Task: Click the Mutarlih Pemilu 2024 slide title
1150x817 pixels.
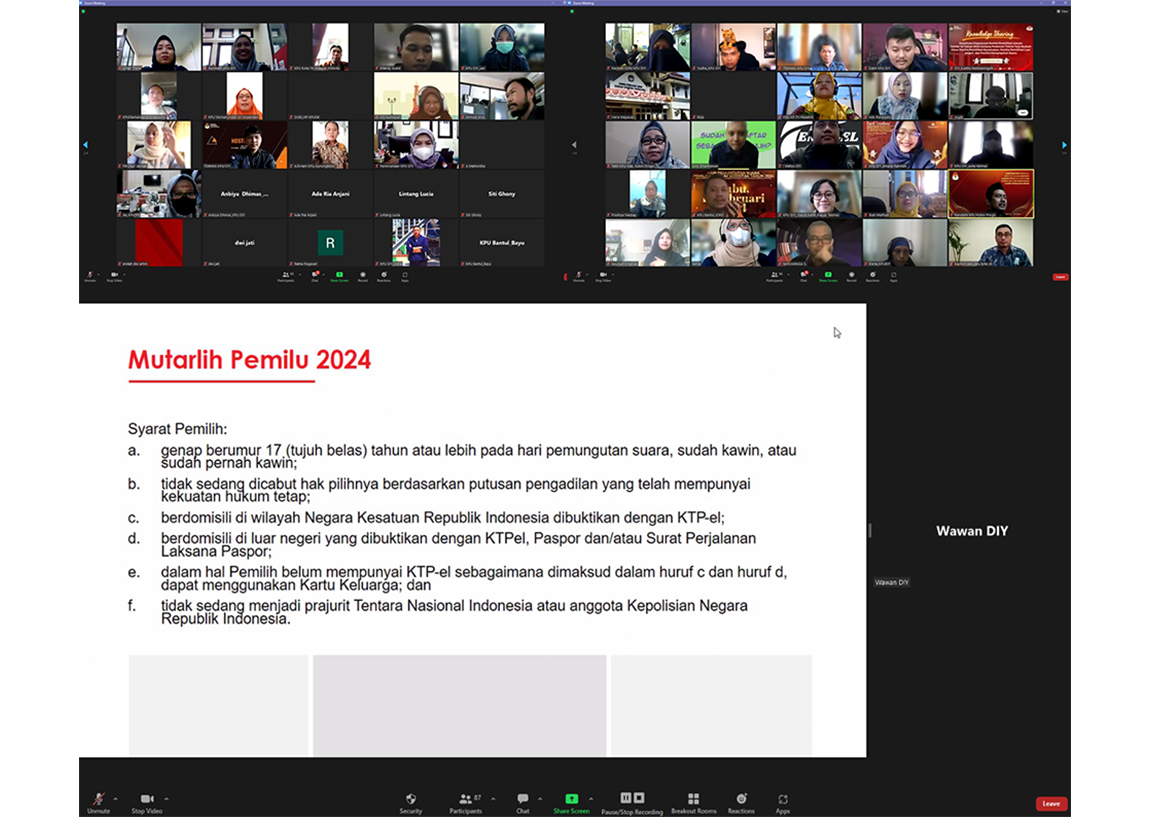Action: click(x=249, y=360)
